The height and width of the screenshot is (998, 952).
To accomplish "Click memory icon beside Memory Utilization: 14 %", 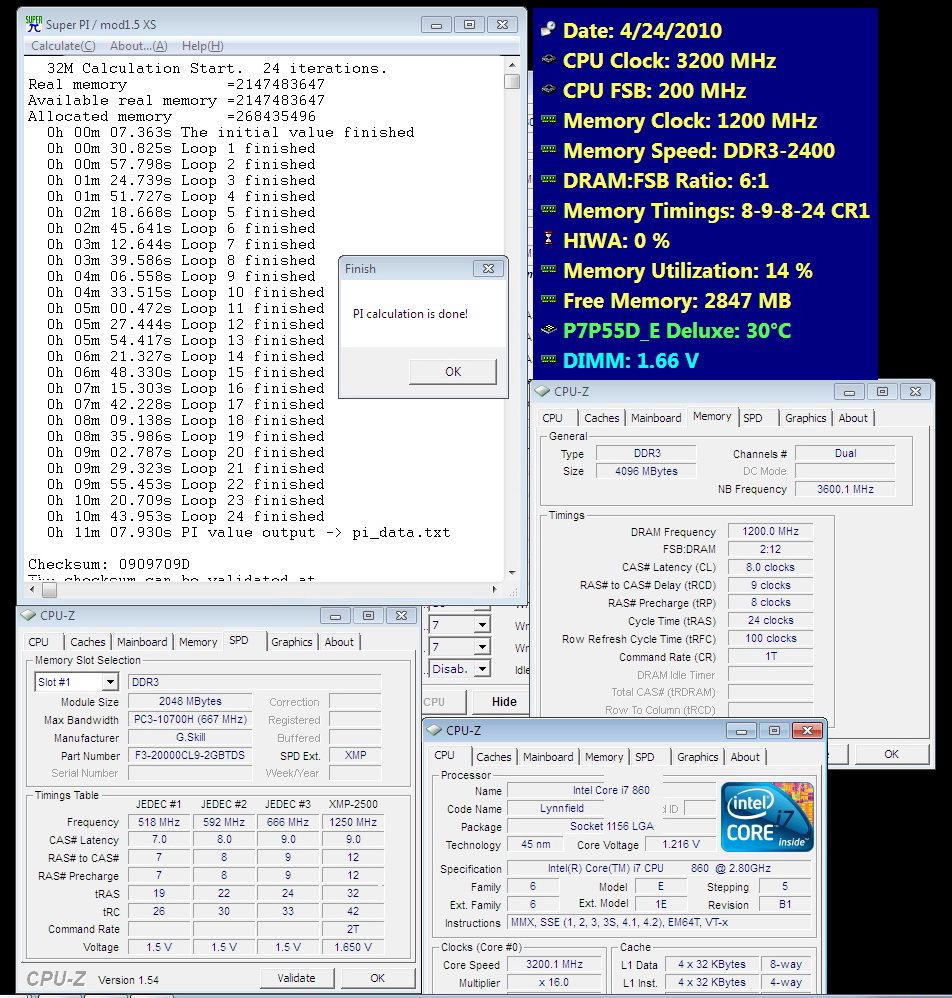I will tap(548, 269).
